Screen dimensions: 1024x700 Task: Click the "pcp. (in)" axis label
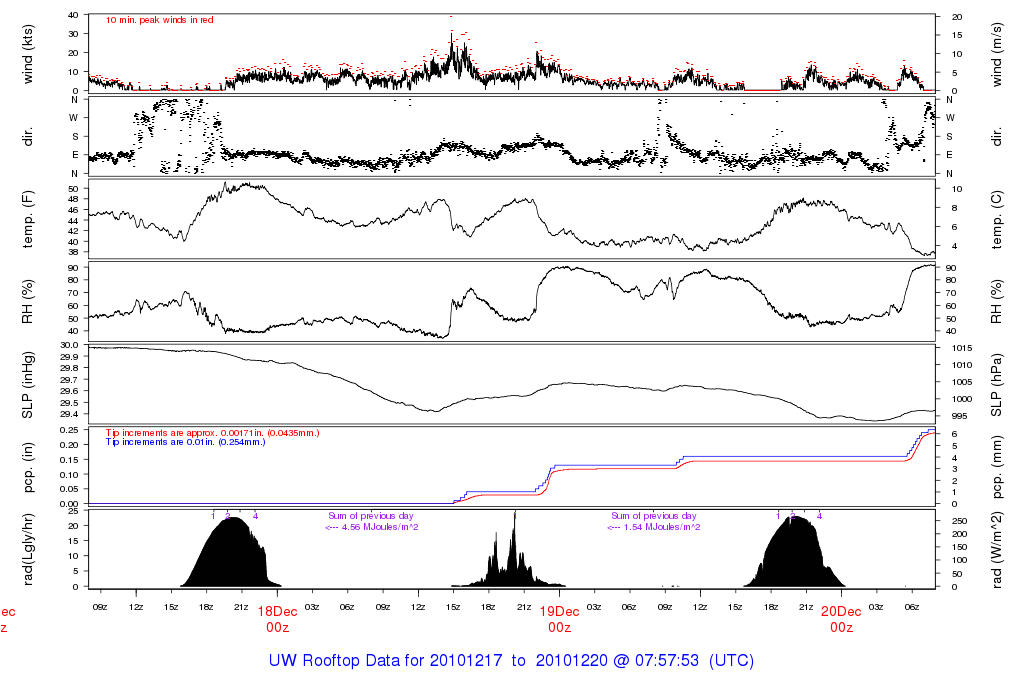(x=27, y=468)
